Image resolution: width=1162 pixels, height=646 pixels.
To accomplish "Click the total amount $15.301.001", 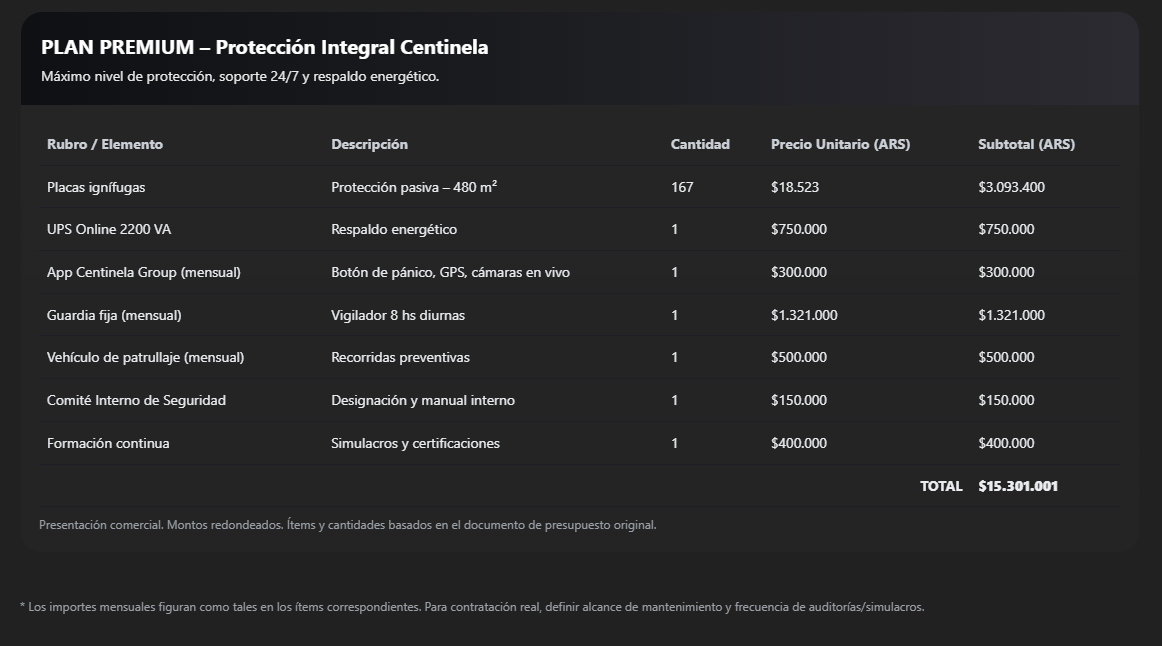I will 1018,486.
